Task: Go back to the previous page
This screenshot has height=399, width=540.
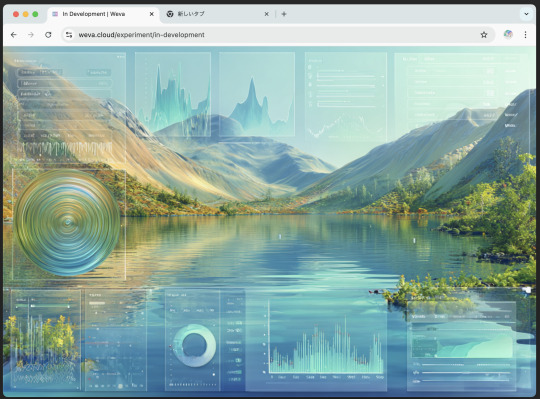Action: pos(14,35)
